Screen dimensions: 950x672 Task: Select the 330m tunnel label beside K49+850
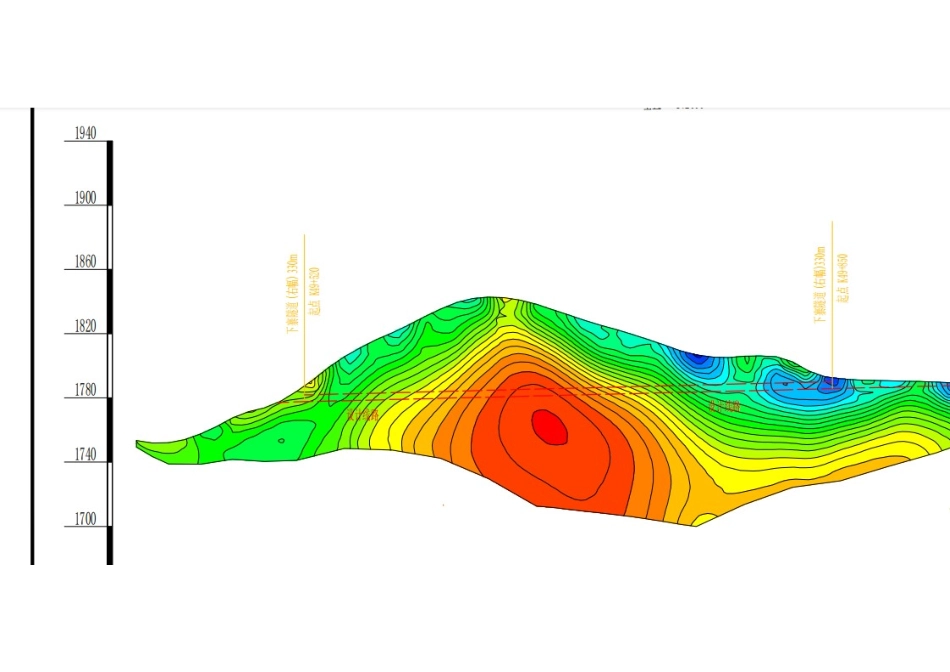[x=820, y=285]
